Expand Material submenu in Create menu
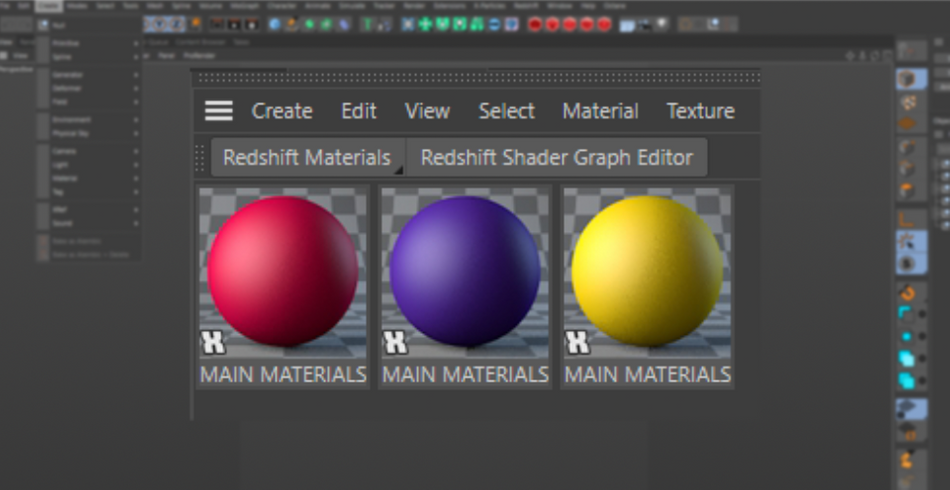Screen dimensions: 950x490 coord(88,179)
